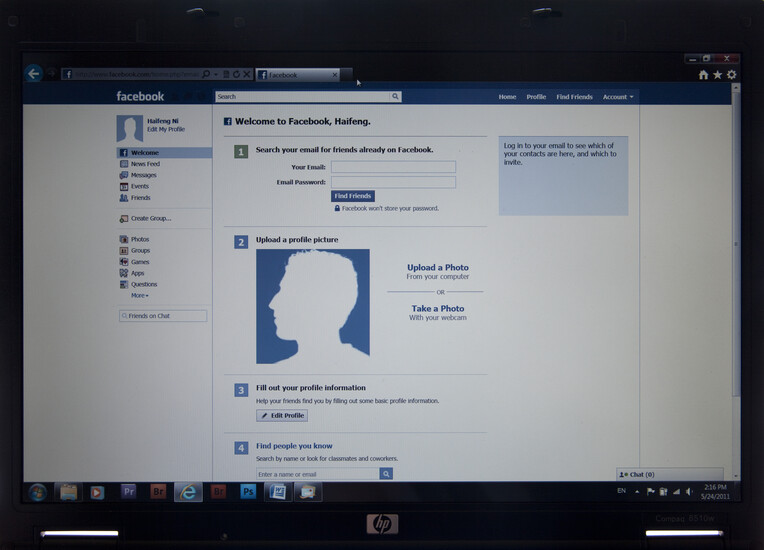Open Word from the taskbar

[x=278, y=492]
